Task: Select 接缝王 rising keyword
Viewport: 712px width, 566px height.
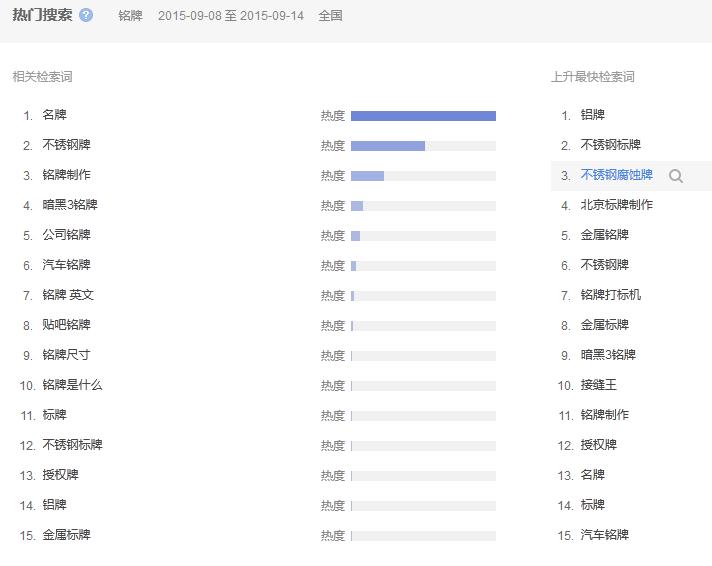Action: pos(599,385)
